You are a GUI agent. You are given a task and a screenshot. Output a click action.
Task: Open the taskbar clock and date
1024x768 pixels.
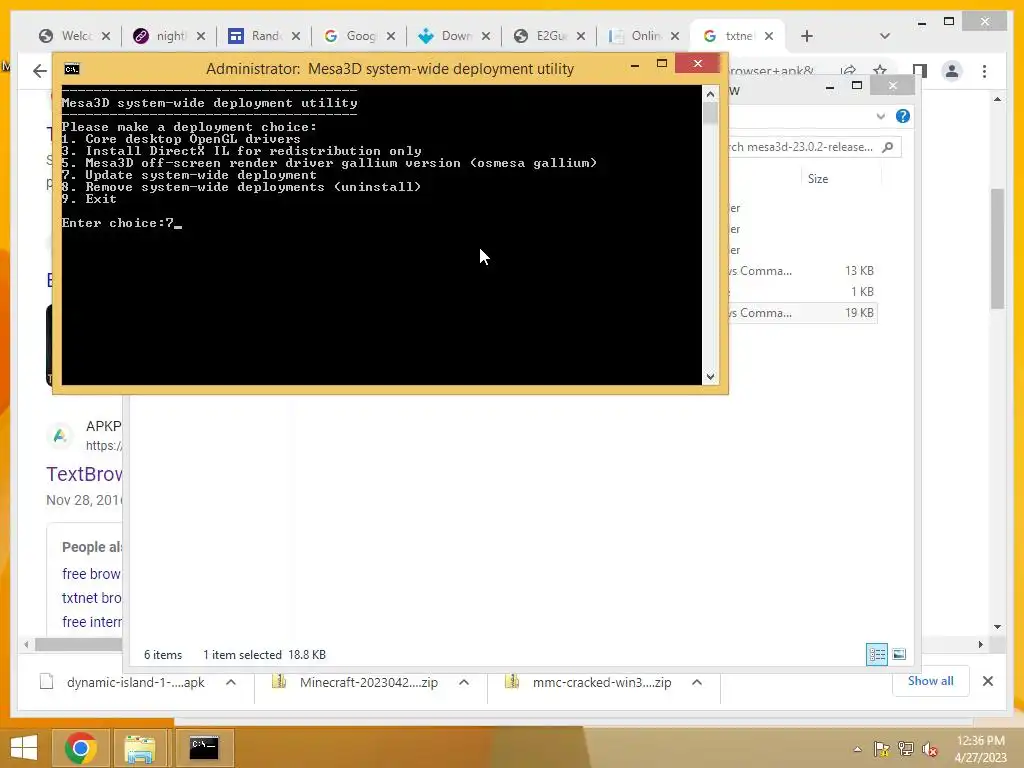[980, 749]
